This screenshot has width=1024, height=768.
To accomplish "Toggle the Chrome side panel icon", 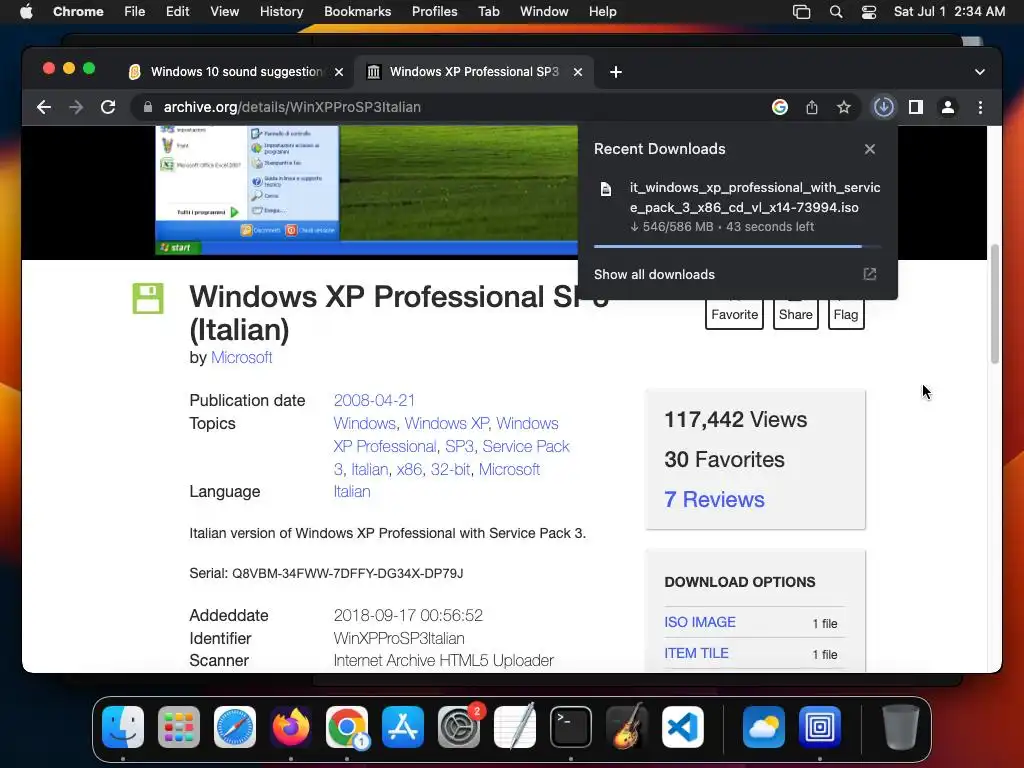I will pos(916,107).
